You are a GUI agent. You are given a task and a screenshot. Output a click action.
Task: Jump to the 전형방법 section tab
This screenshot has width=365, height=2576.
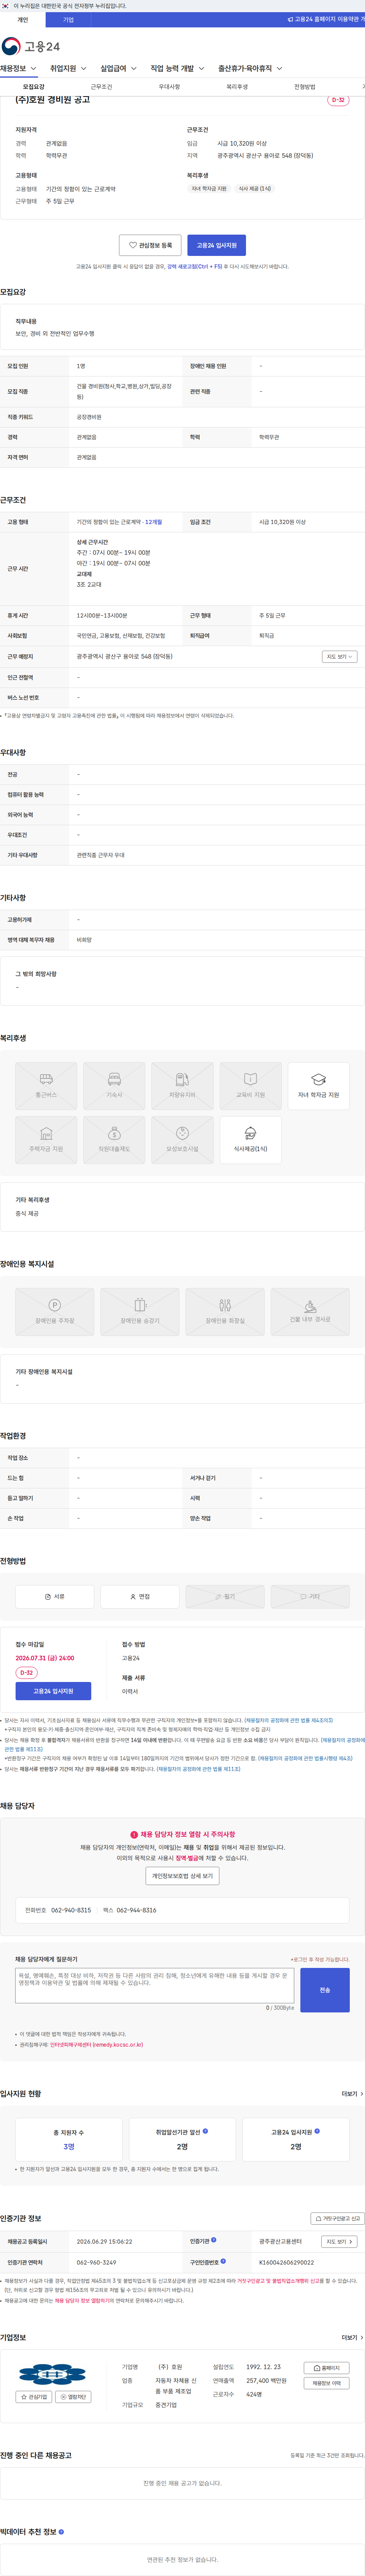pos(305,87)
